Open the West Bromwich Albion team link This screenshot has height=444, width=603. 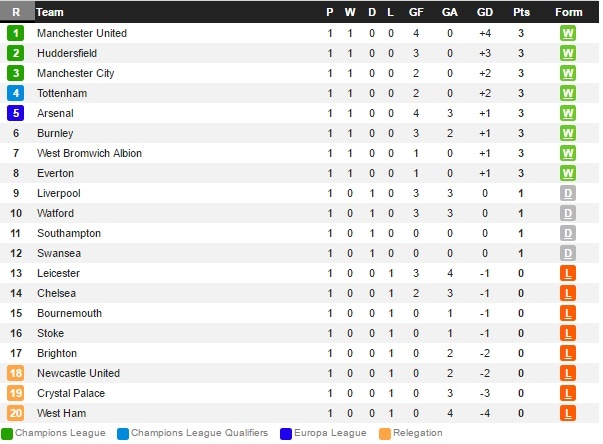[x=89, y=153]
